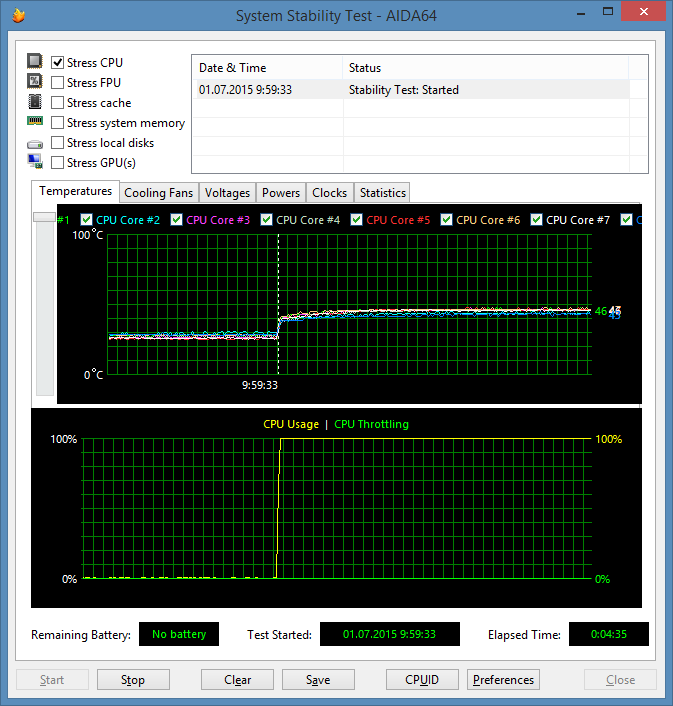The height and width of the screenshot is (706, 673).
Task: Toggle the CPU Core #4 graph checkbox
Action: point(266,220)
